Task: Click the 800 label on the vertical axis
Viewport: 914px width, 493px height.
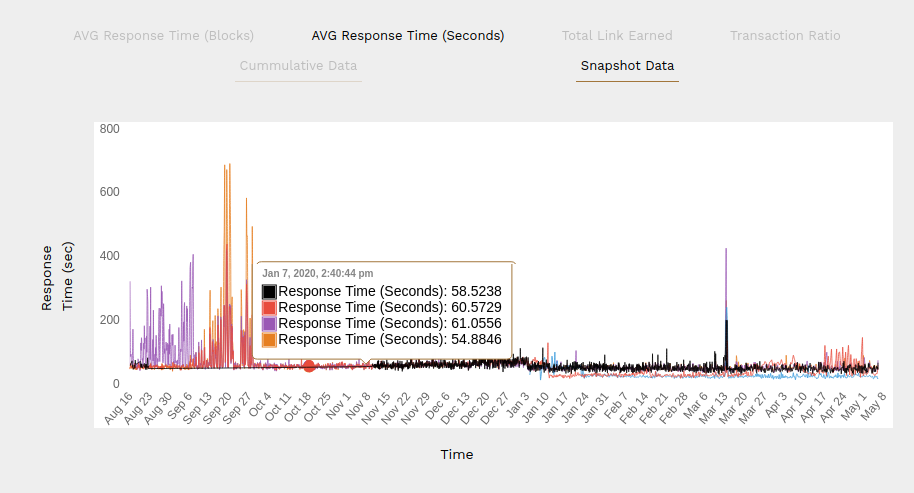Action: tap(109, 129)
